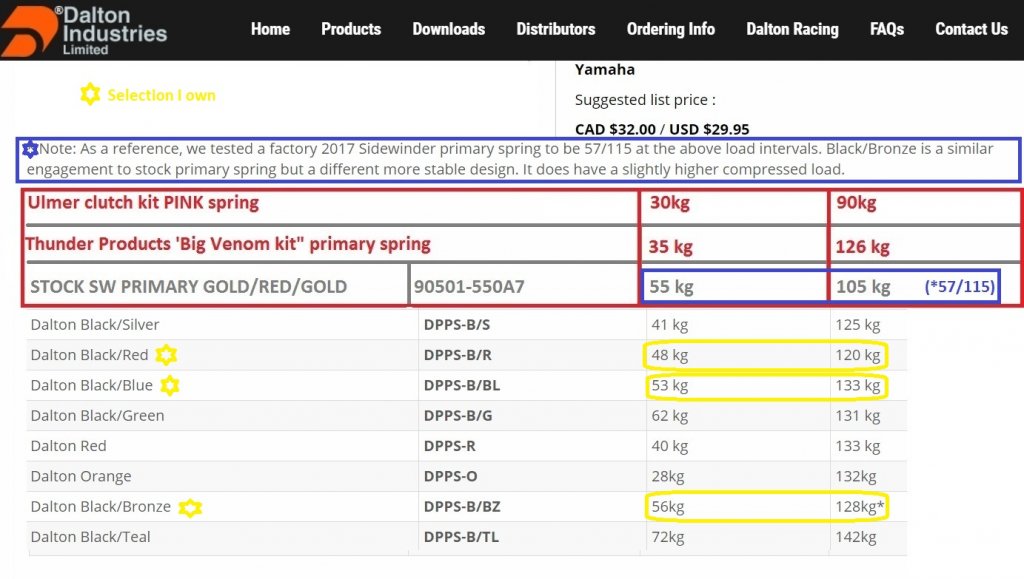1024x579 pixels.
Task: Click the 128kg* value for Black/Bronze
Action: [859, 507]
